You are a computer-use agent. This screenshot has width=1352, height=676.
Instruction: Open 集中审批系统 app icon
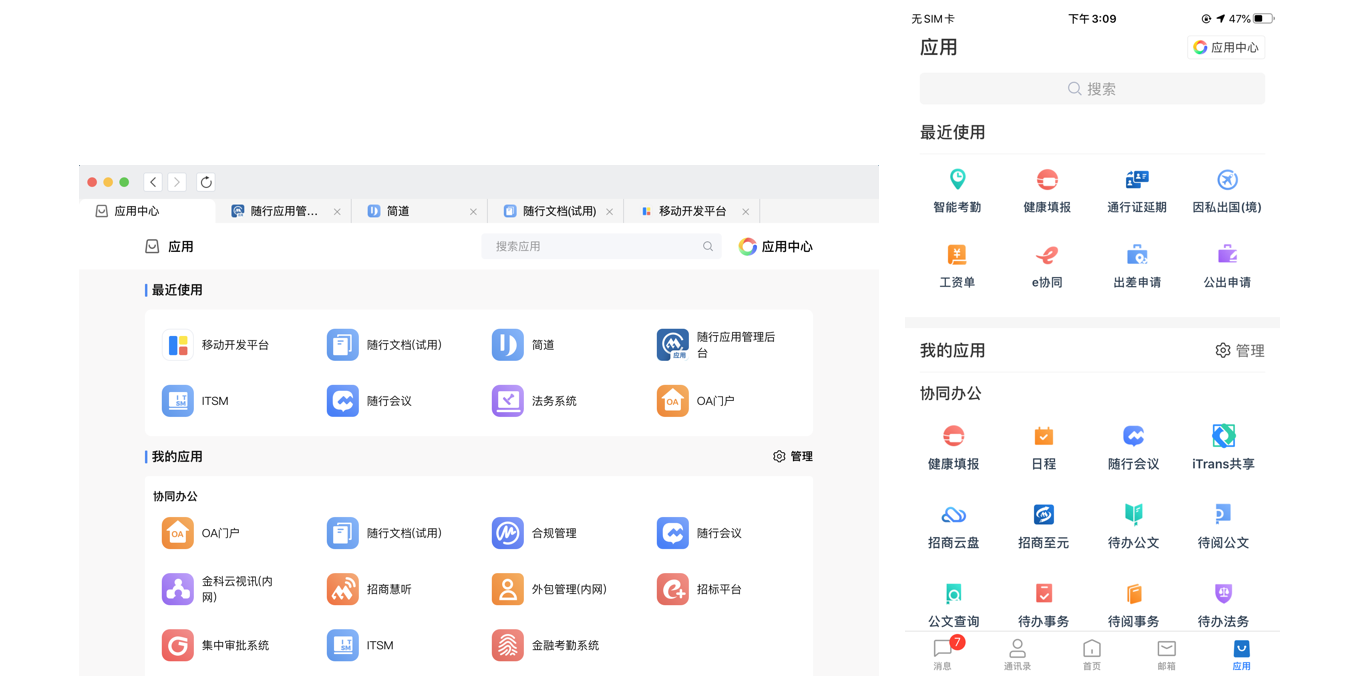(178, 645)
